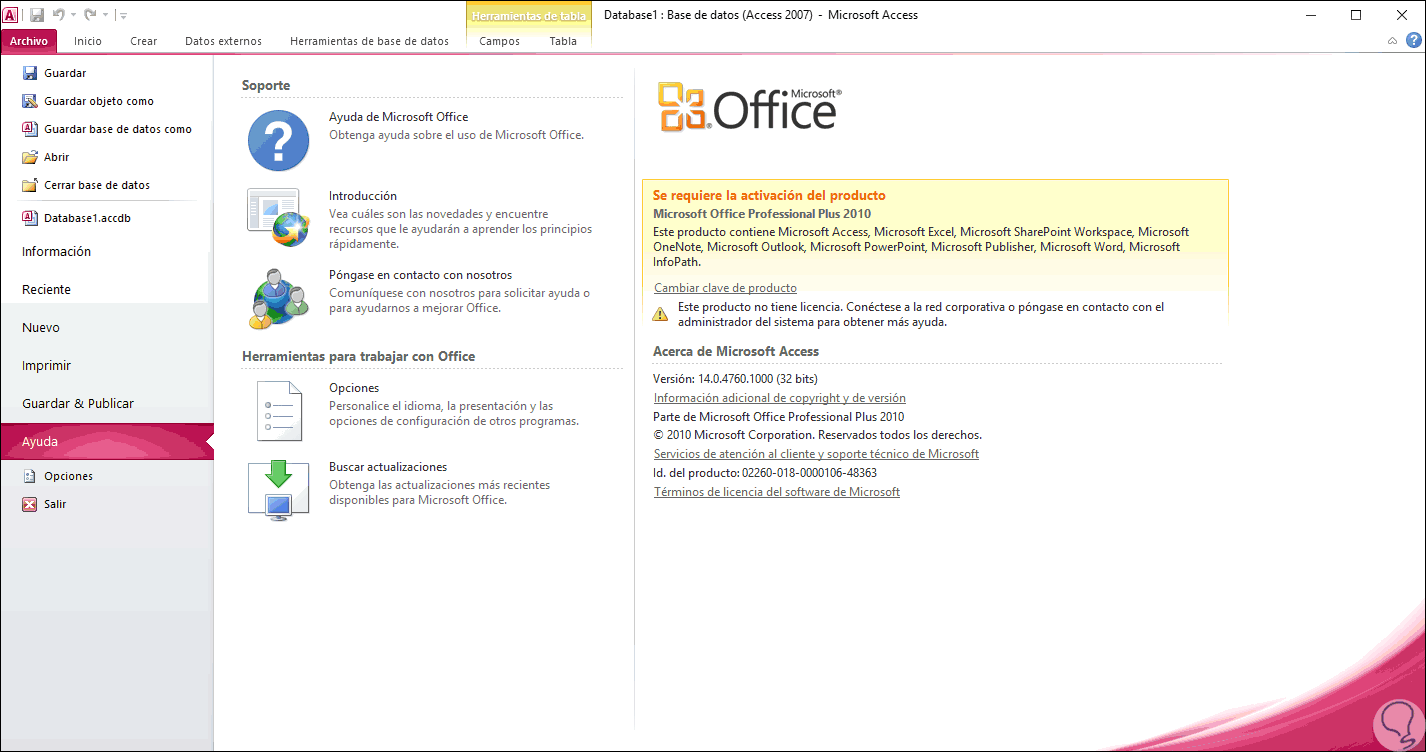Click Abrir in the left menu

click(46, 157)
